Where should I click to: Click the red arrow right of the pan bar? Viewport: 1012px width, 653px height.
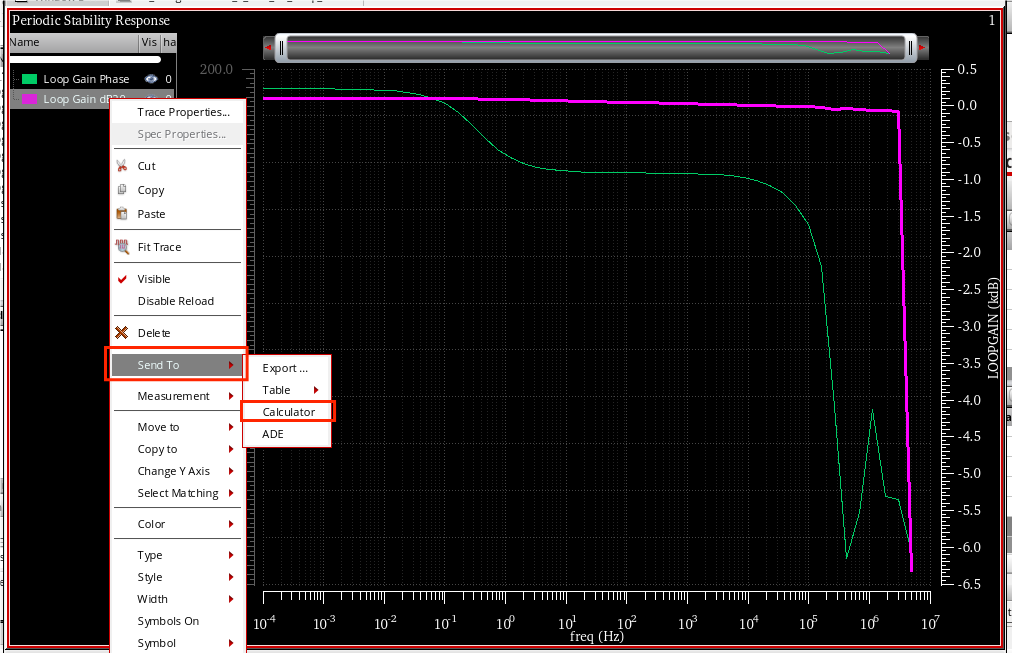(921, 46)
